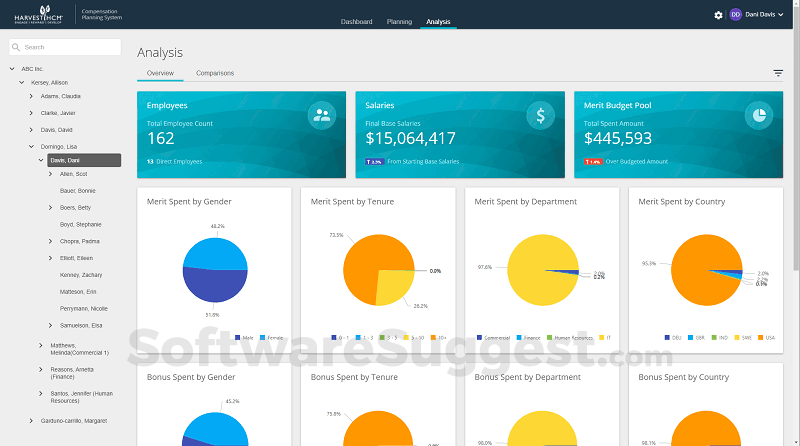The height and width of the screenshot is (446, 800).
Task: Select Perrymann, Nicolle in the tree
Action: tap(84, 309)
